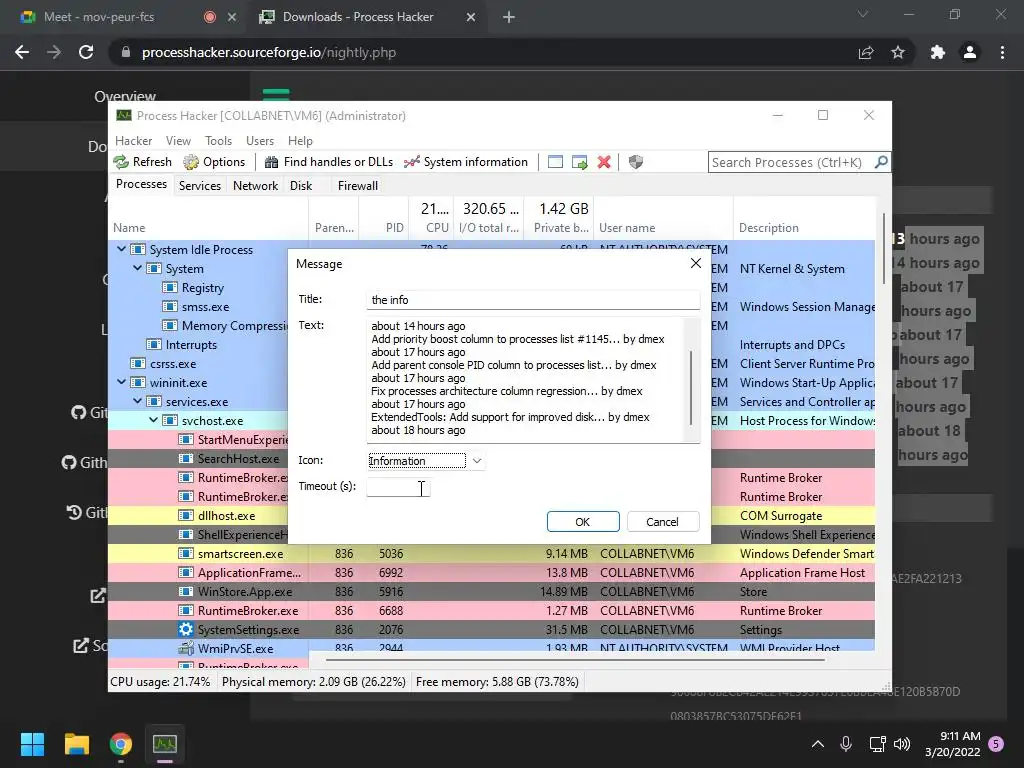Switch to the Network tab
Image resolution: width=1024 pixels, height=768 pixels.
[x=255, y=185]
